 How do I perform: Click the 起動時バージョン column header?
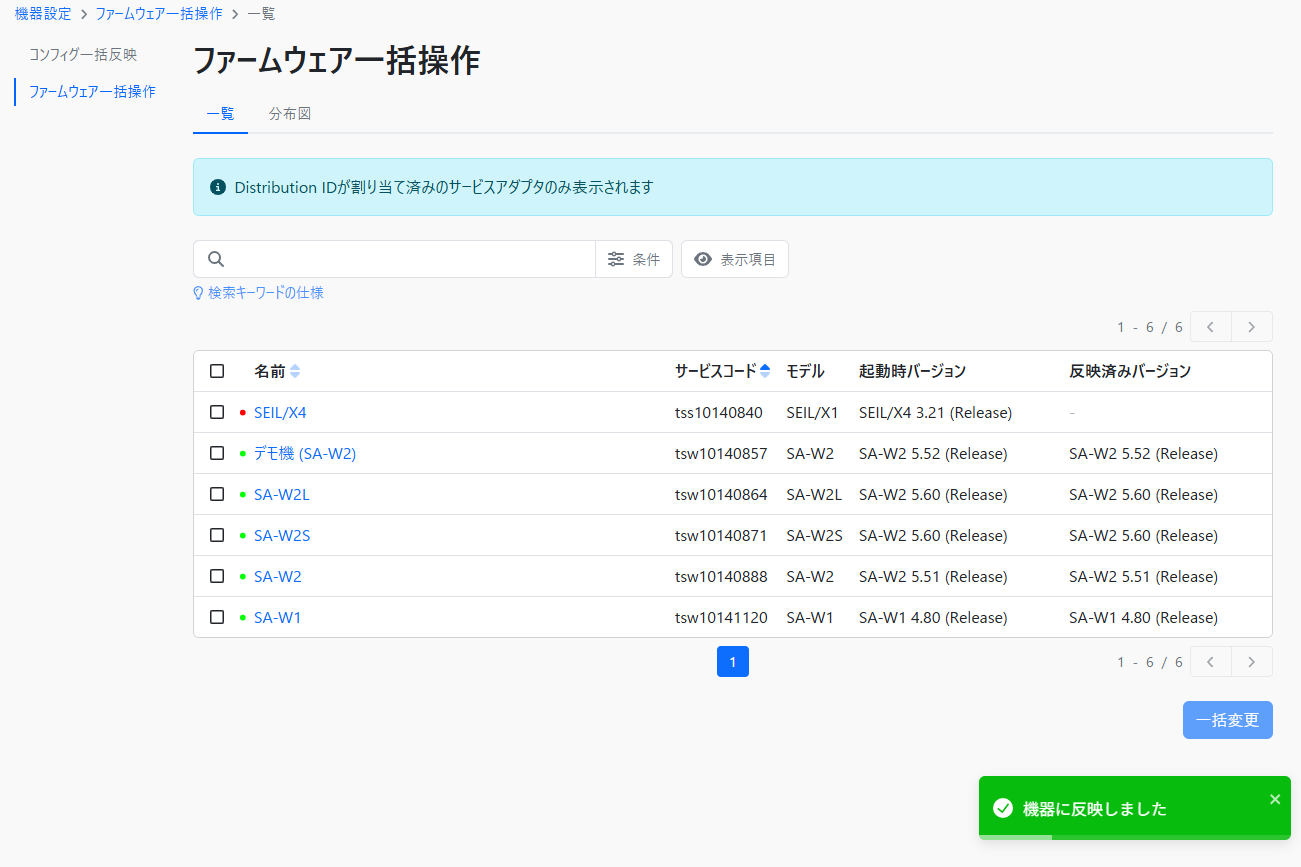click(913, 371)
